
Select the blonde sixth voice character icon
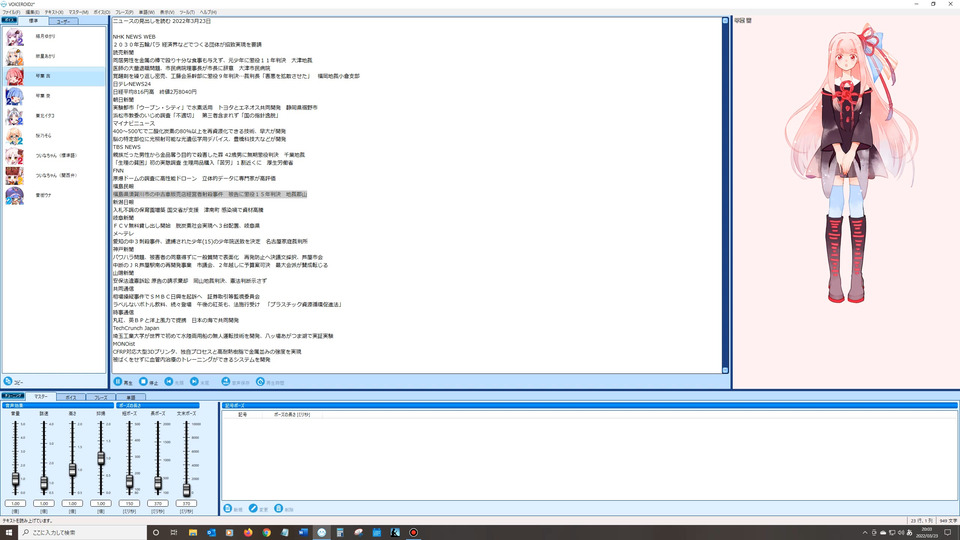(x=14, y=136)
